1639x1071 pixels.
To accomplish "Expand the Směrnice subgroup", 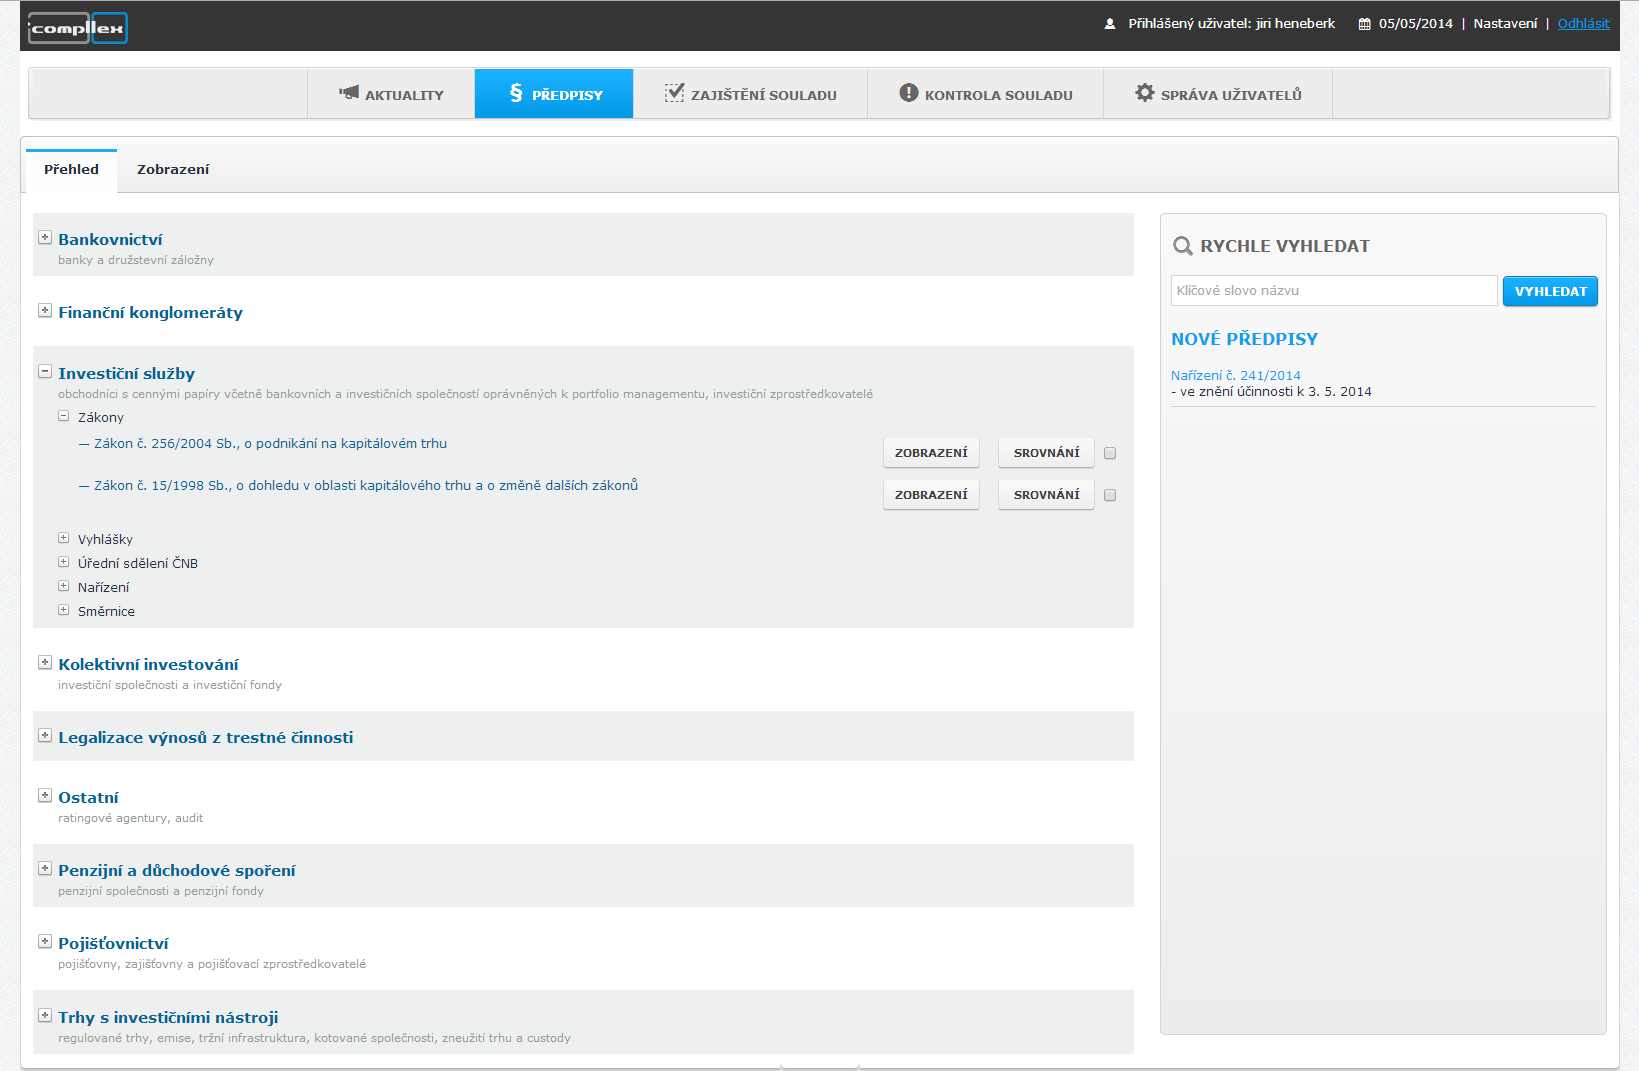I will [x=64, y=610].
